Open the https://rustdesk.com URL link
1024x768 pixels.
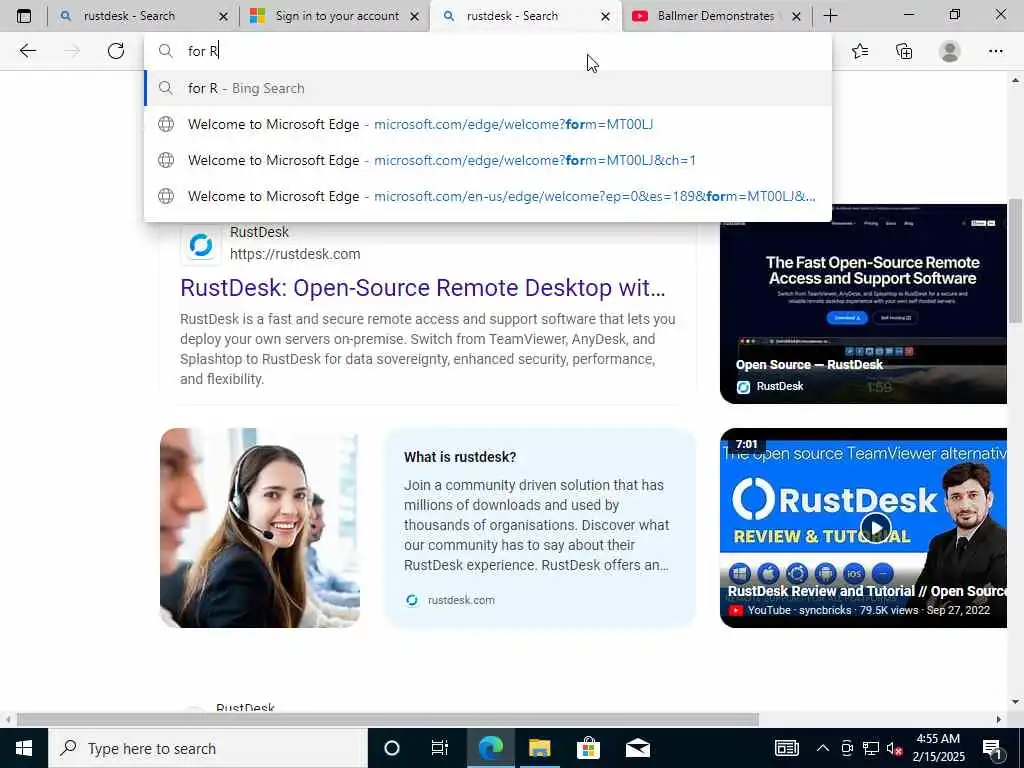[x=295, y=254]
